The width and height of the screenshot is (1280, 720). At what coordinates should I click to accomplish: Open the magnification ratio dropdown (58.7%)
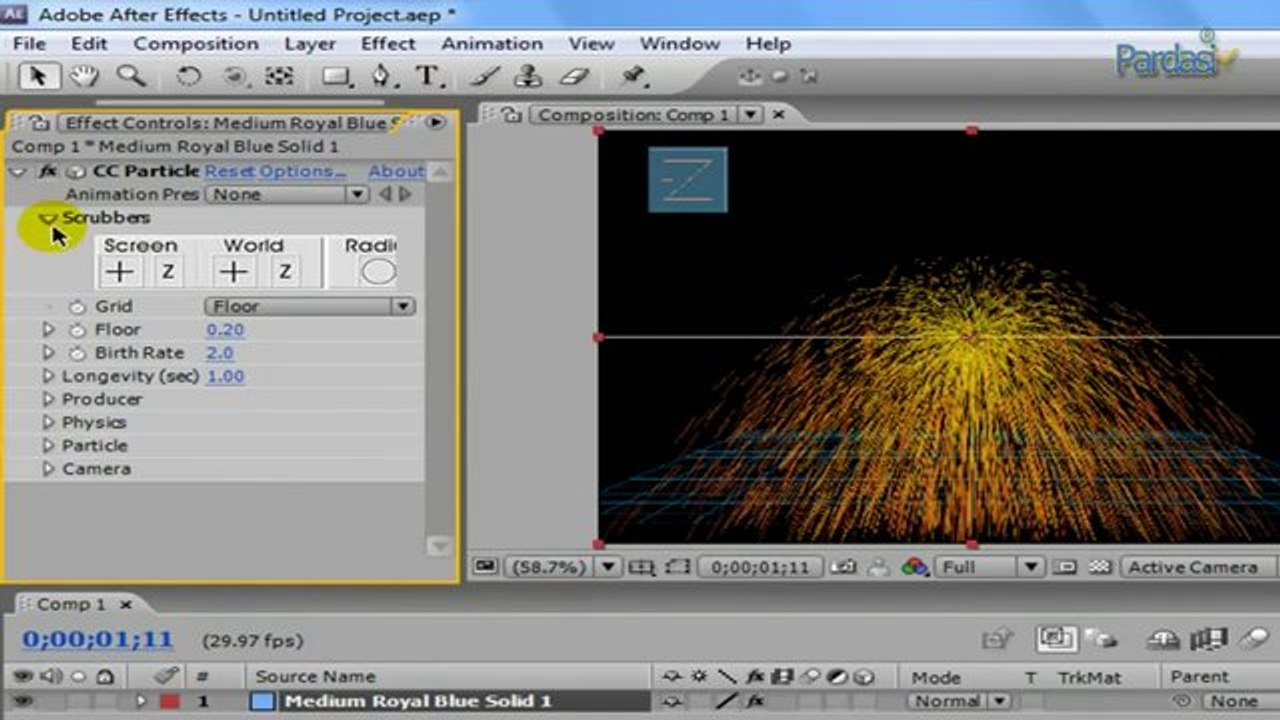564,567
